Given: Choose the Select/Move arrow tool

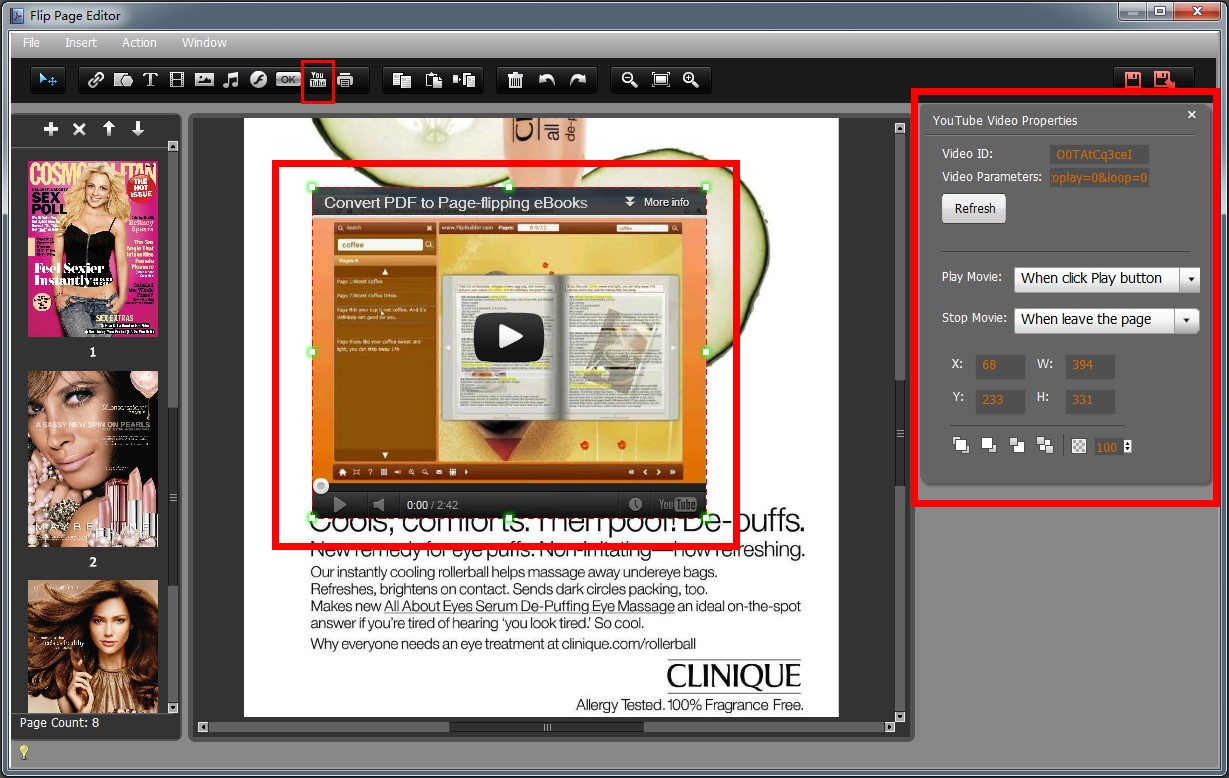Looking at the screenshot, I should (x=47, y=80).
